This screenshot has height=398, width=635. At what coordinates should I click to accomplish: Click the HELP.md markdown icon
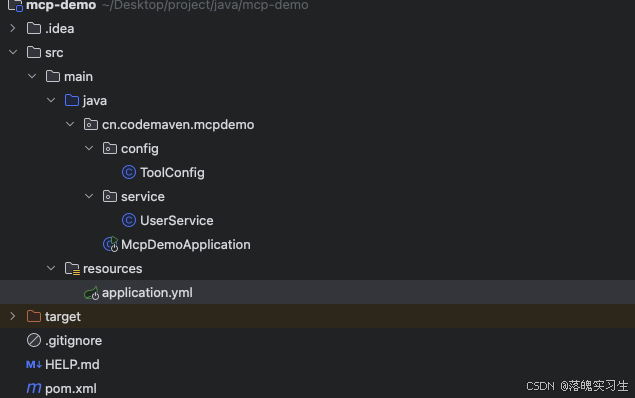pyautogui.click(x=34, y=364)
